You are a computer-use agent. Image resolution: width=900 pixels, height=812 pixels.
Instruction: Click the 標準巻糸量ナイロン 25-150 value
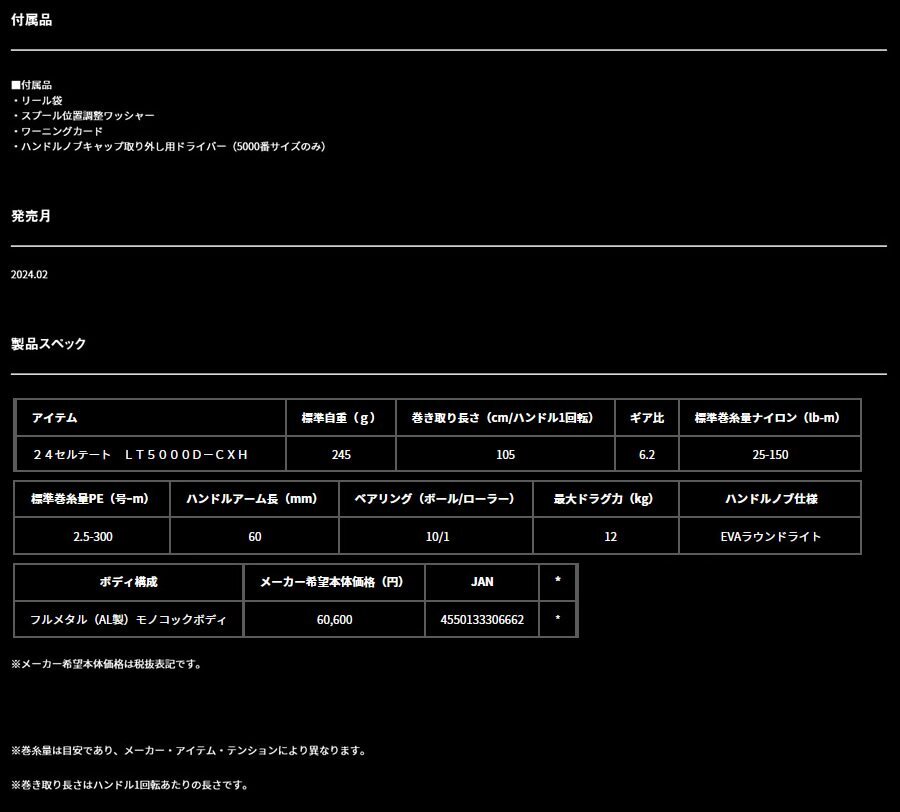pyautogui.click(x=770, y=454)
